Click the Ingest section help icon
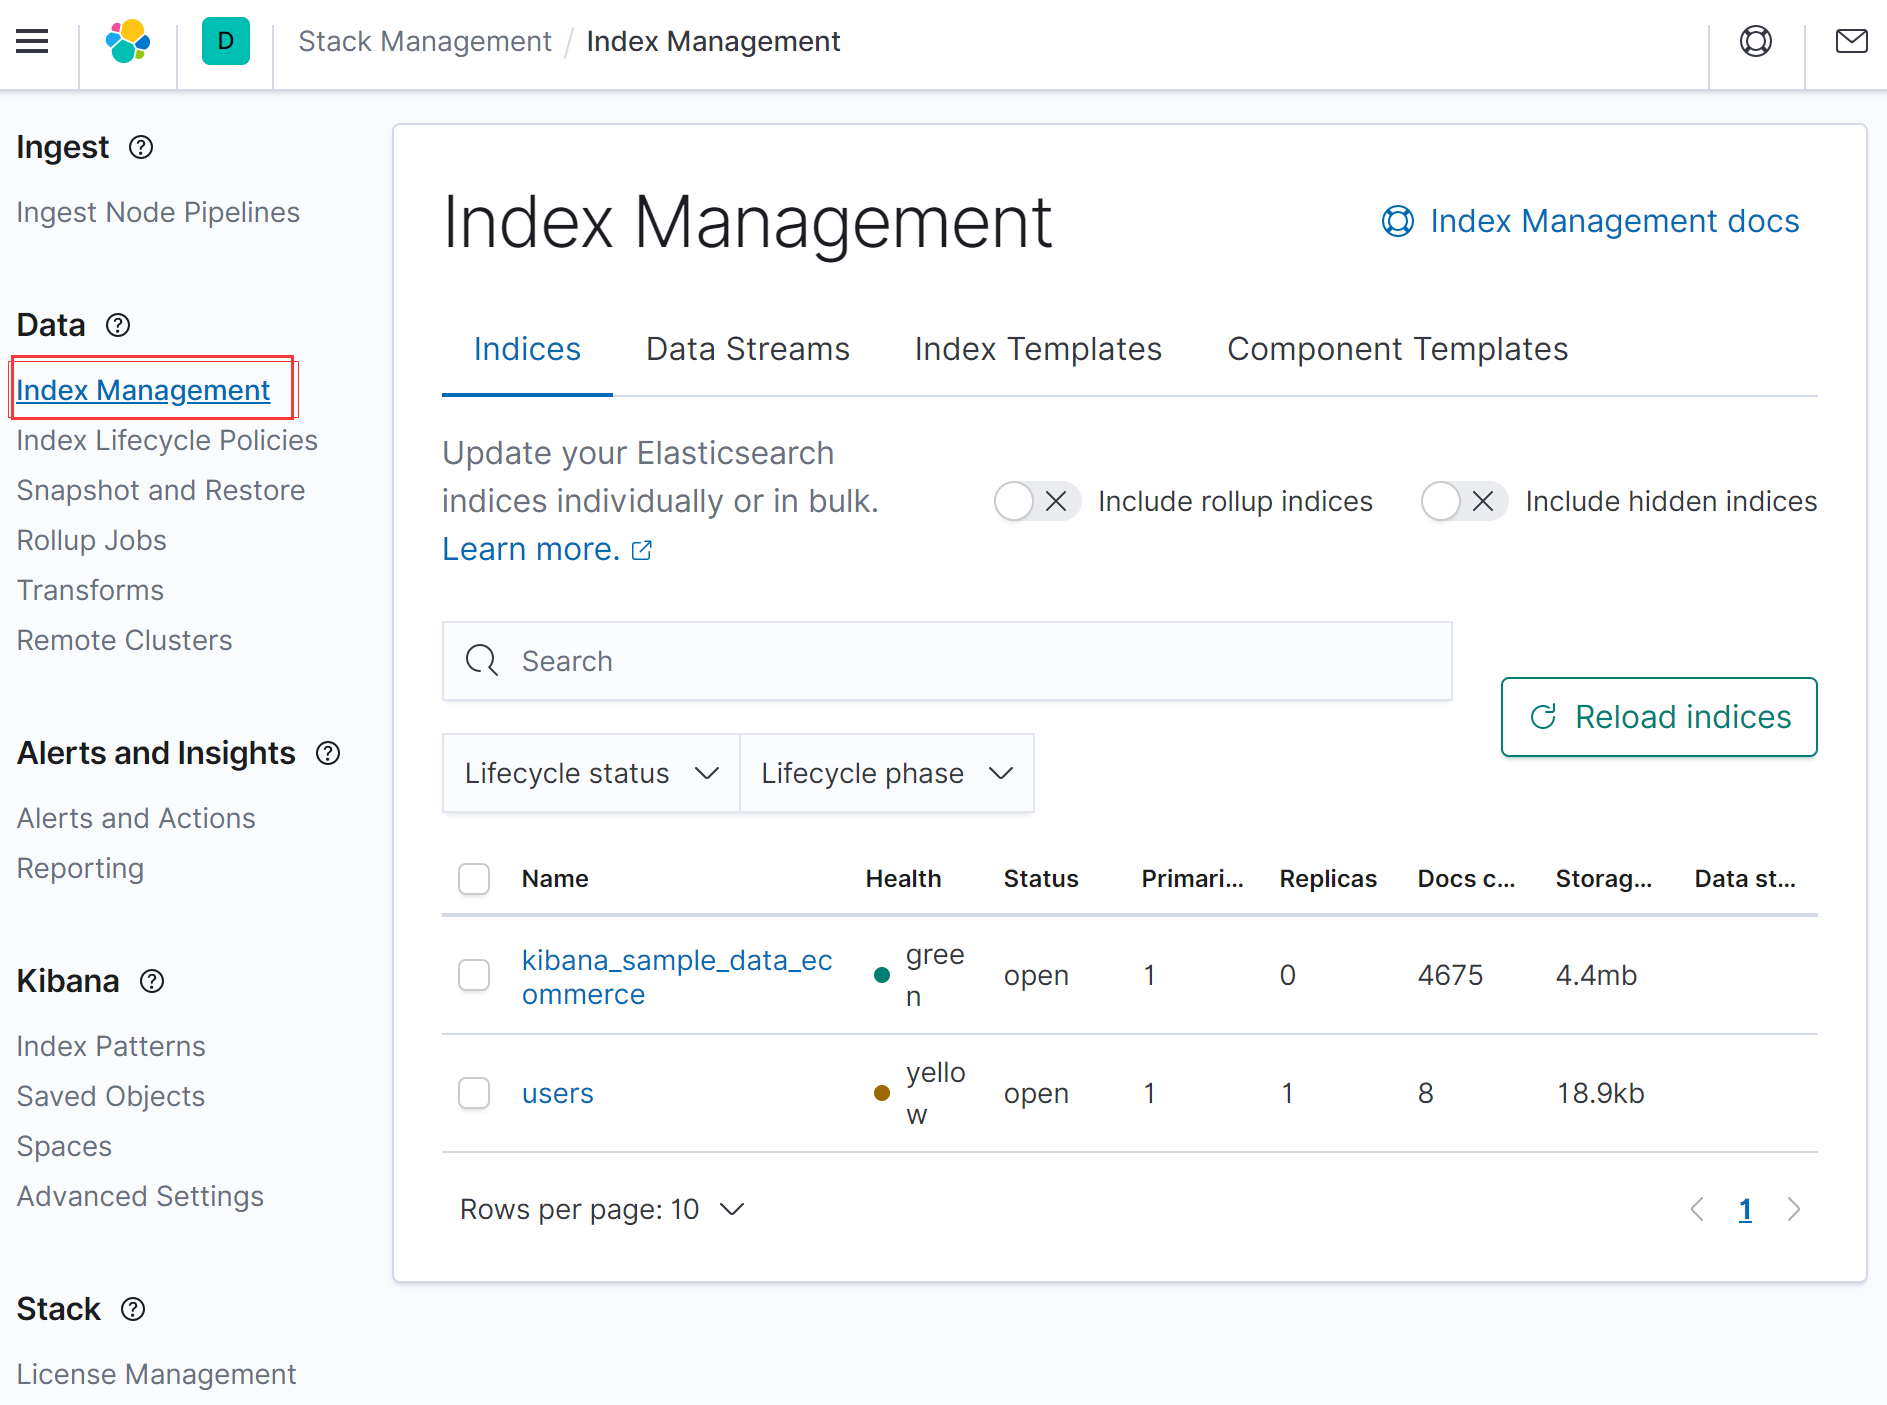1887x1405 pixels. click(x=141, y=148)
